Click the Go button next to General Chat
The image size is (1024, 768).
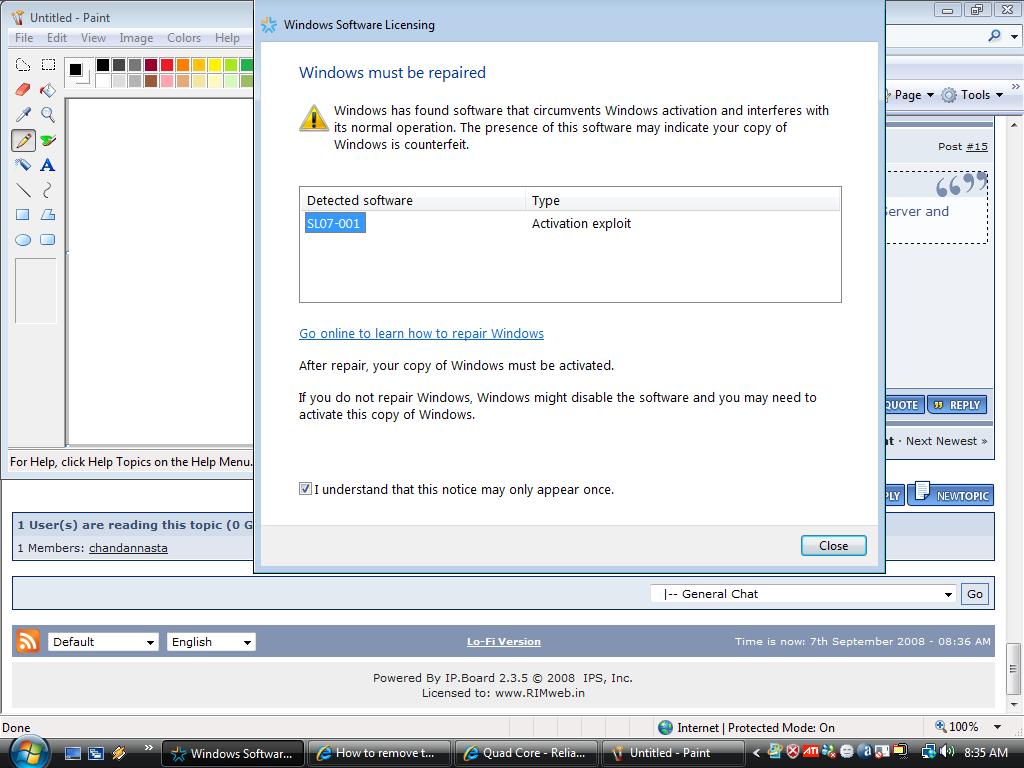coord(974,594)
